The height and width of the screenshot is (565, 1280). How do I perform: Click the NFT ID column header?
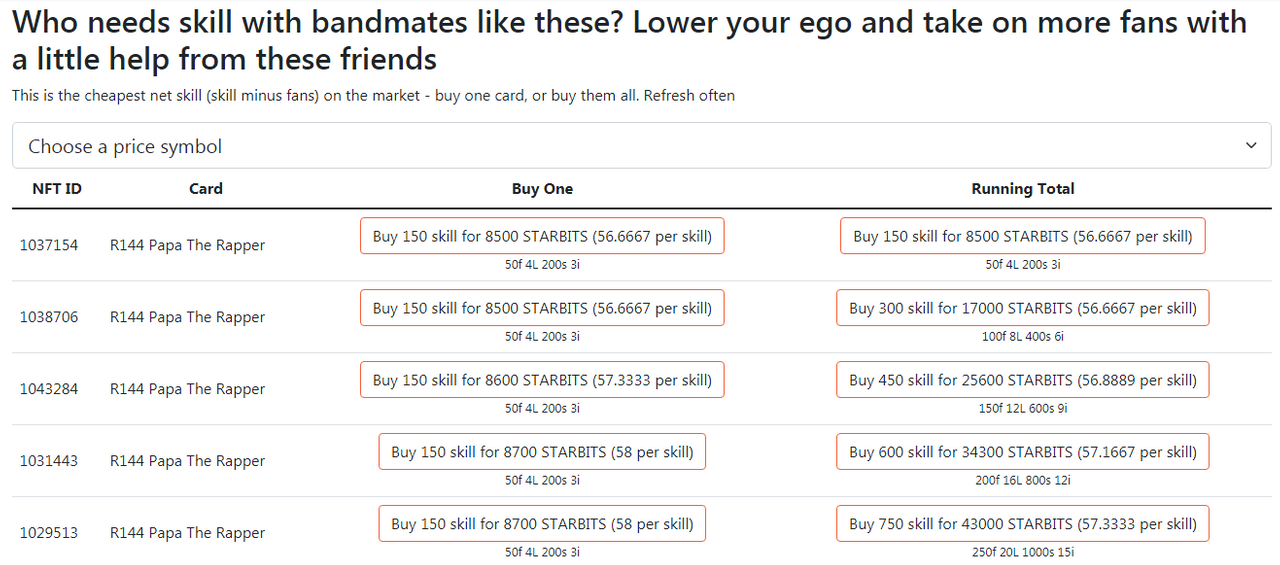(57, 188)
